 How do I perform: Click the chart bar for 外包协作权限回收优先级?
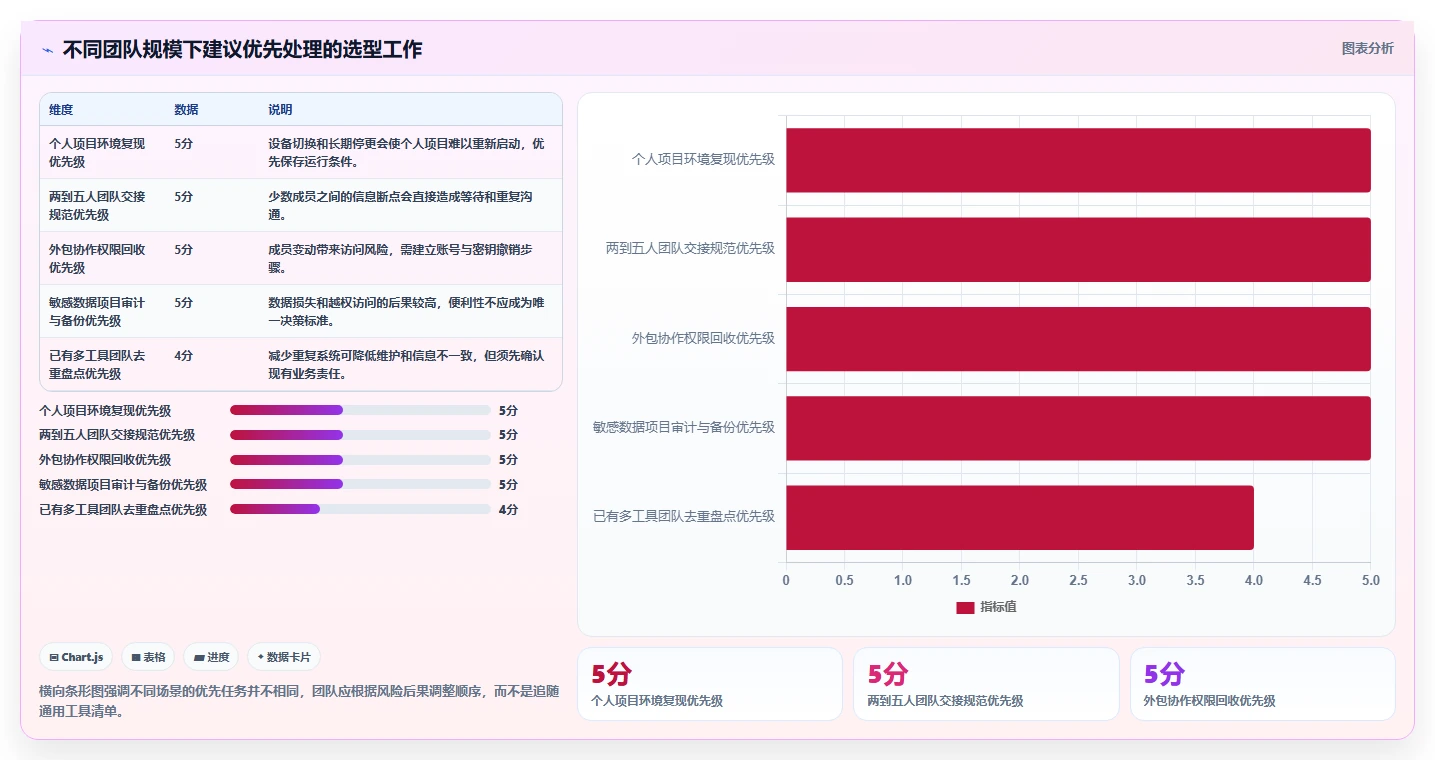coord(1078,339)
